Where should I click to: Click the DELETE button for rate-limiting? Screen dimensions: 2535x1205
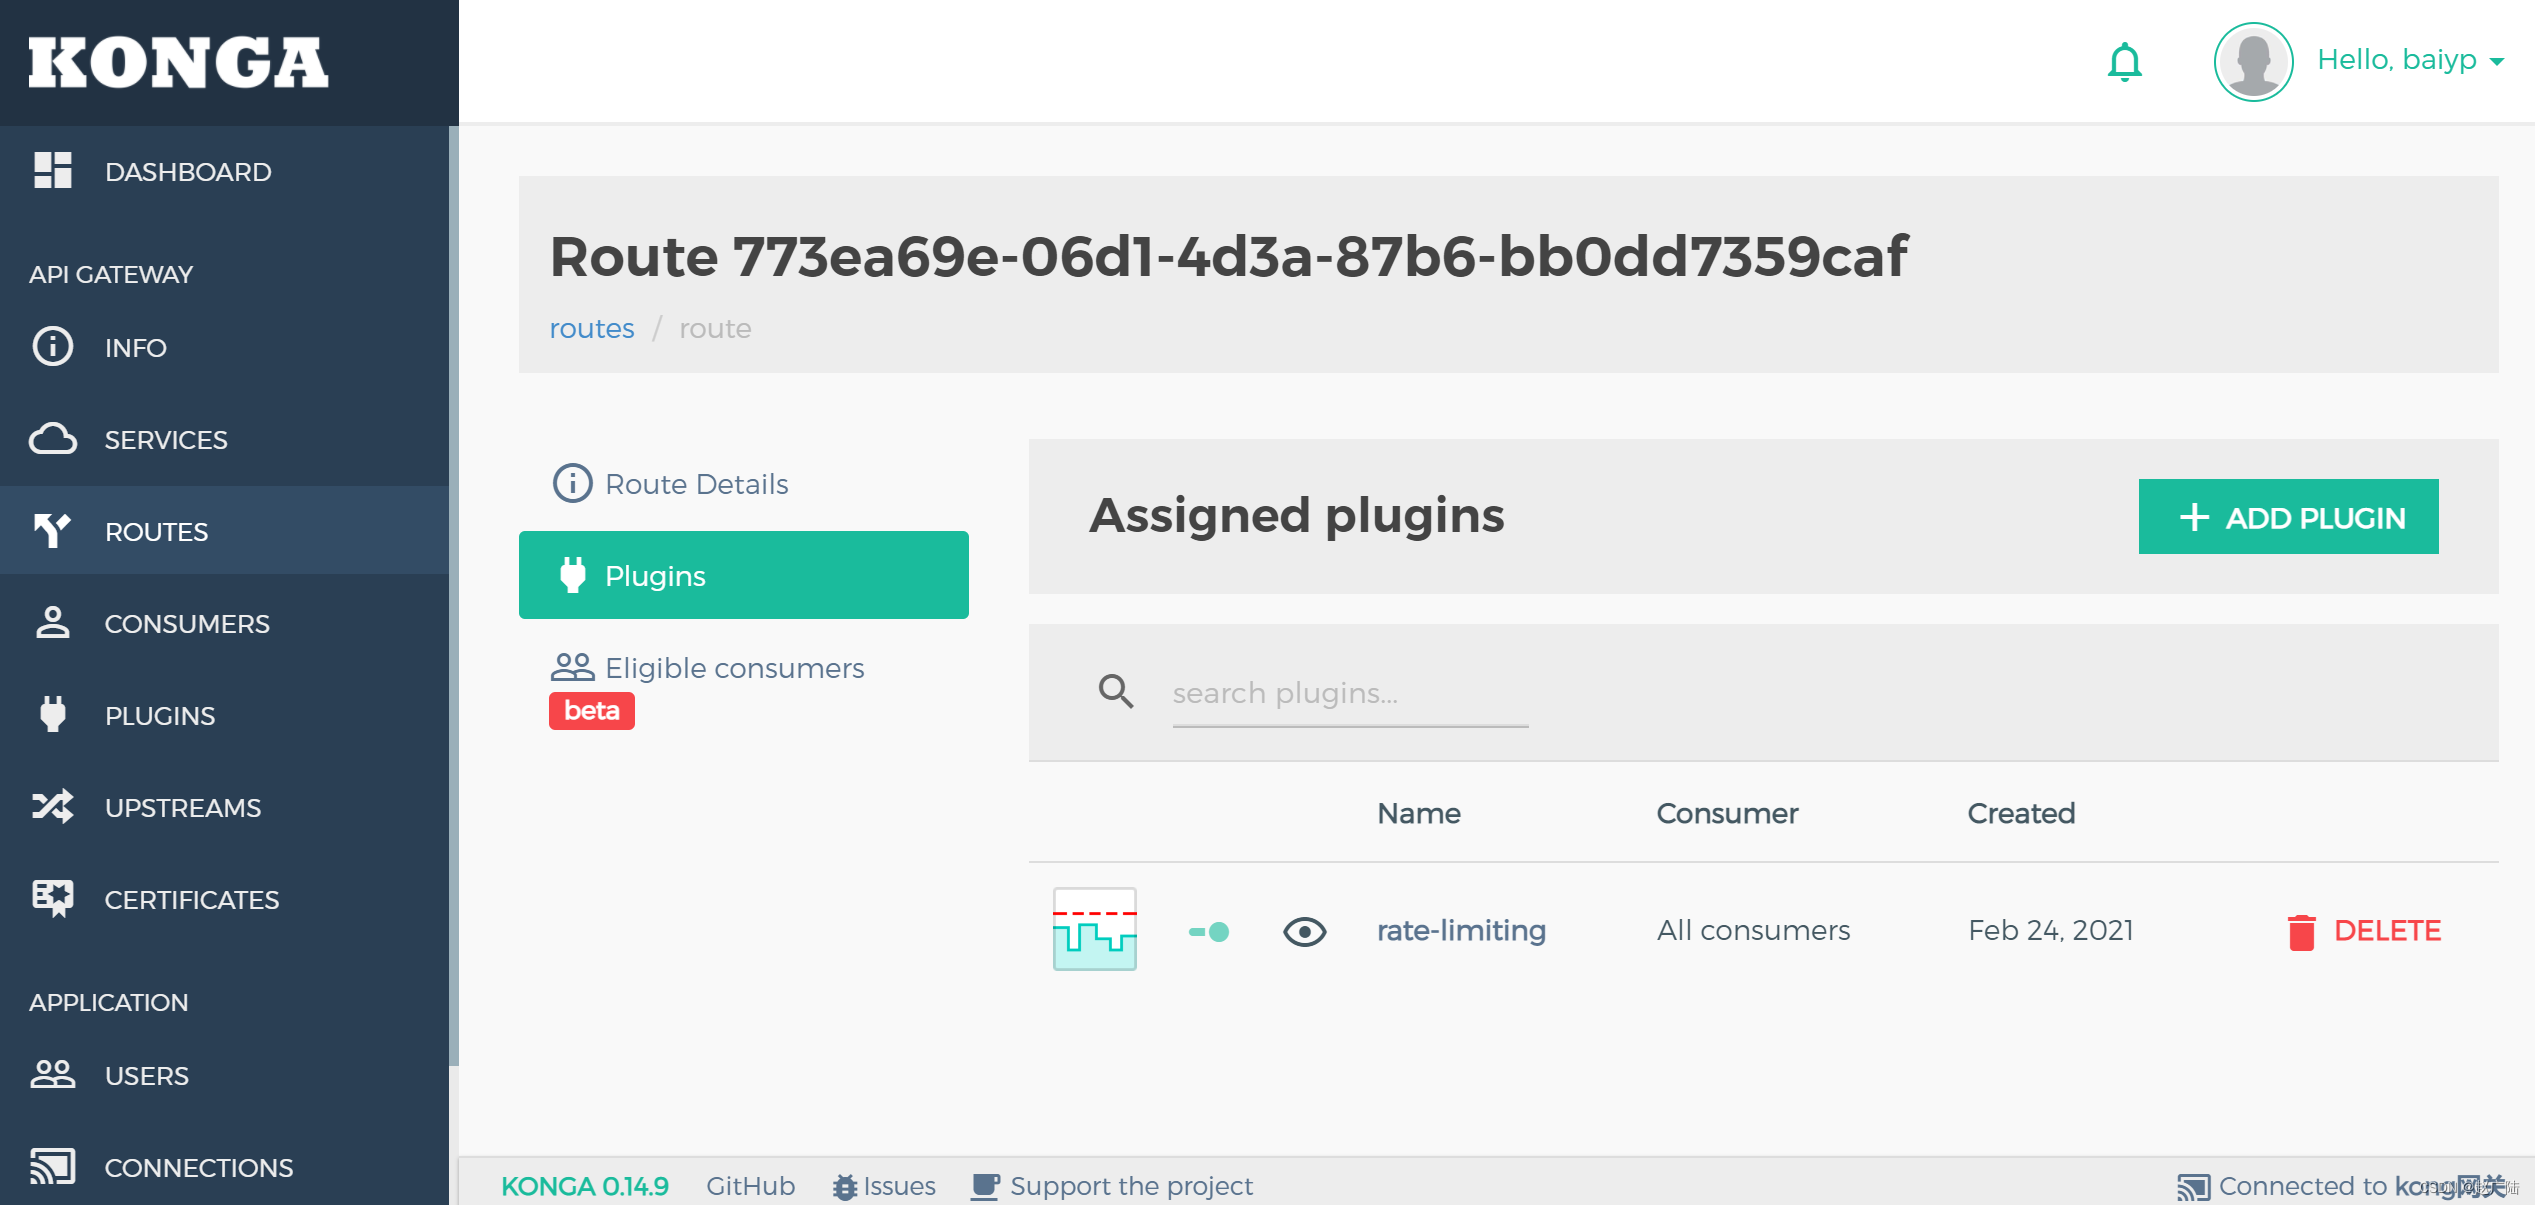(x=2364, y=930)
